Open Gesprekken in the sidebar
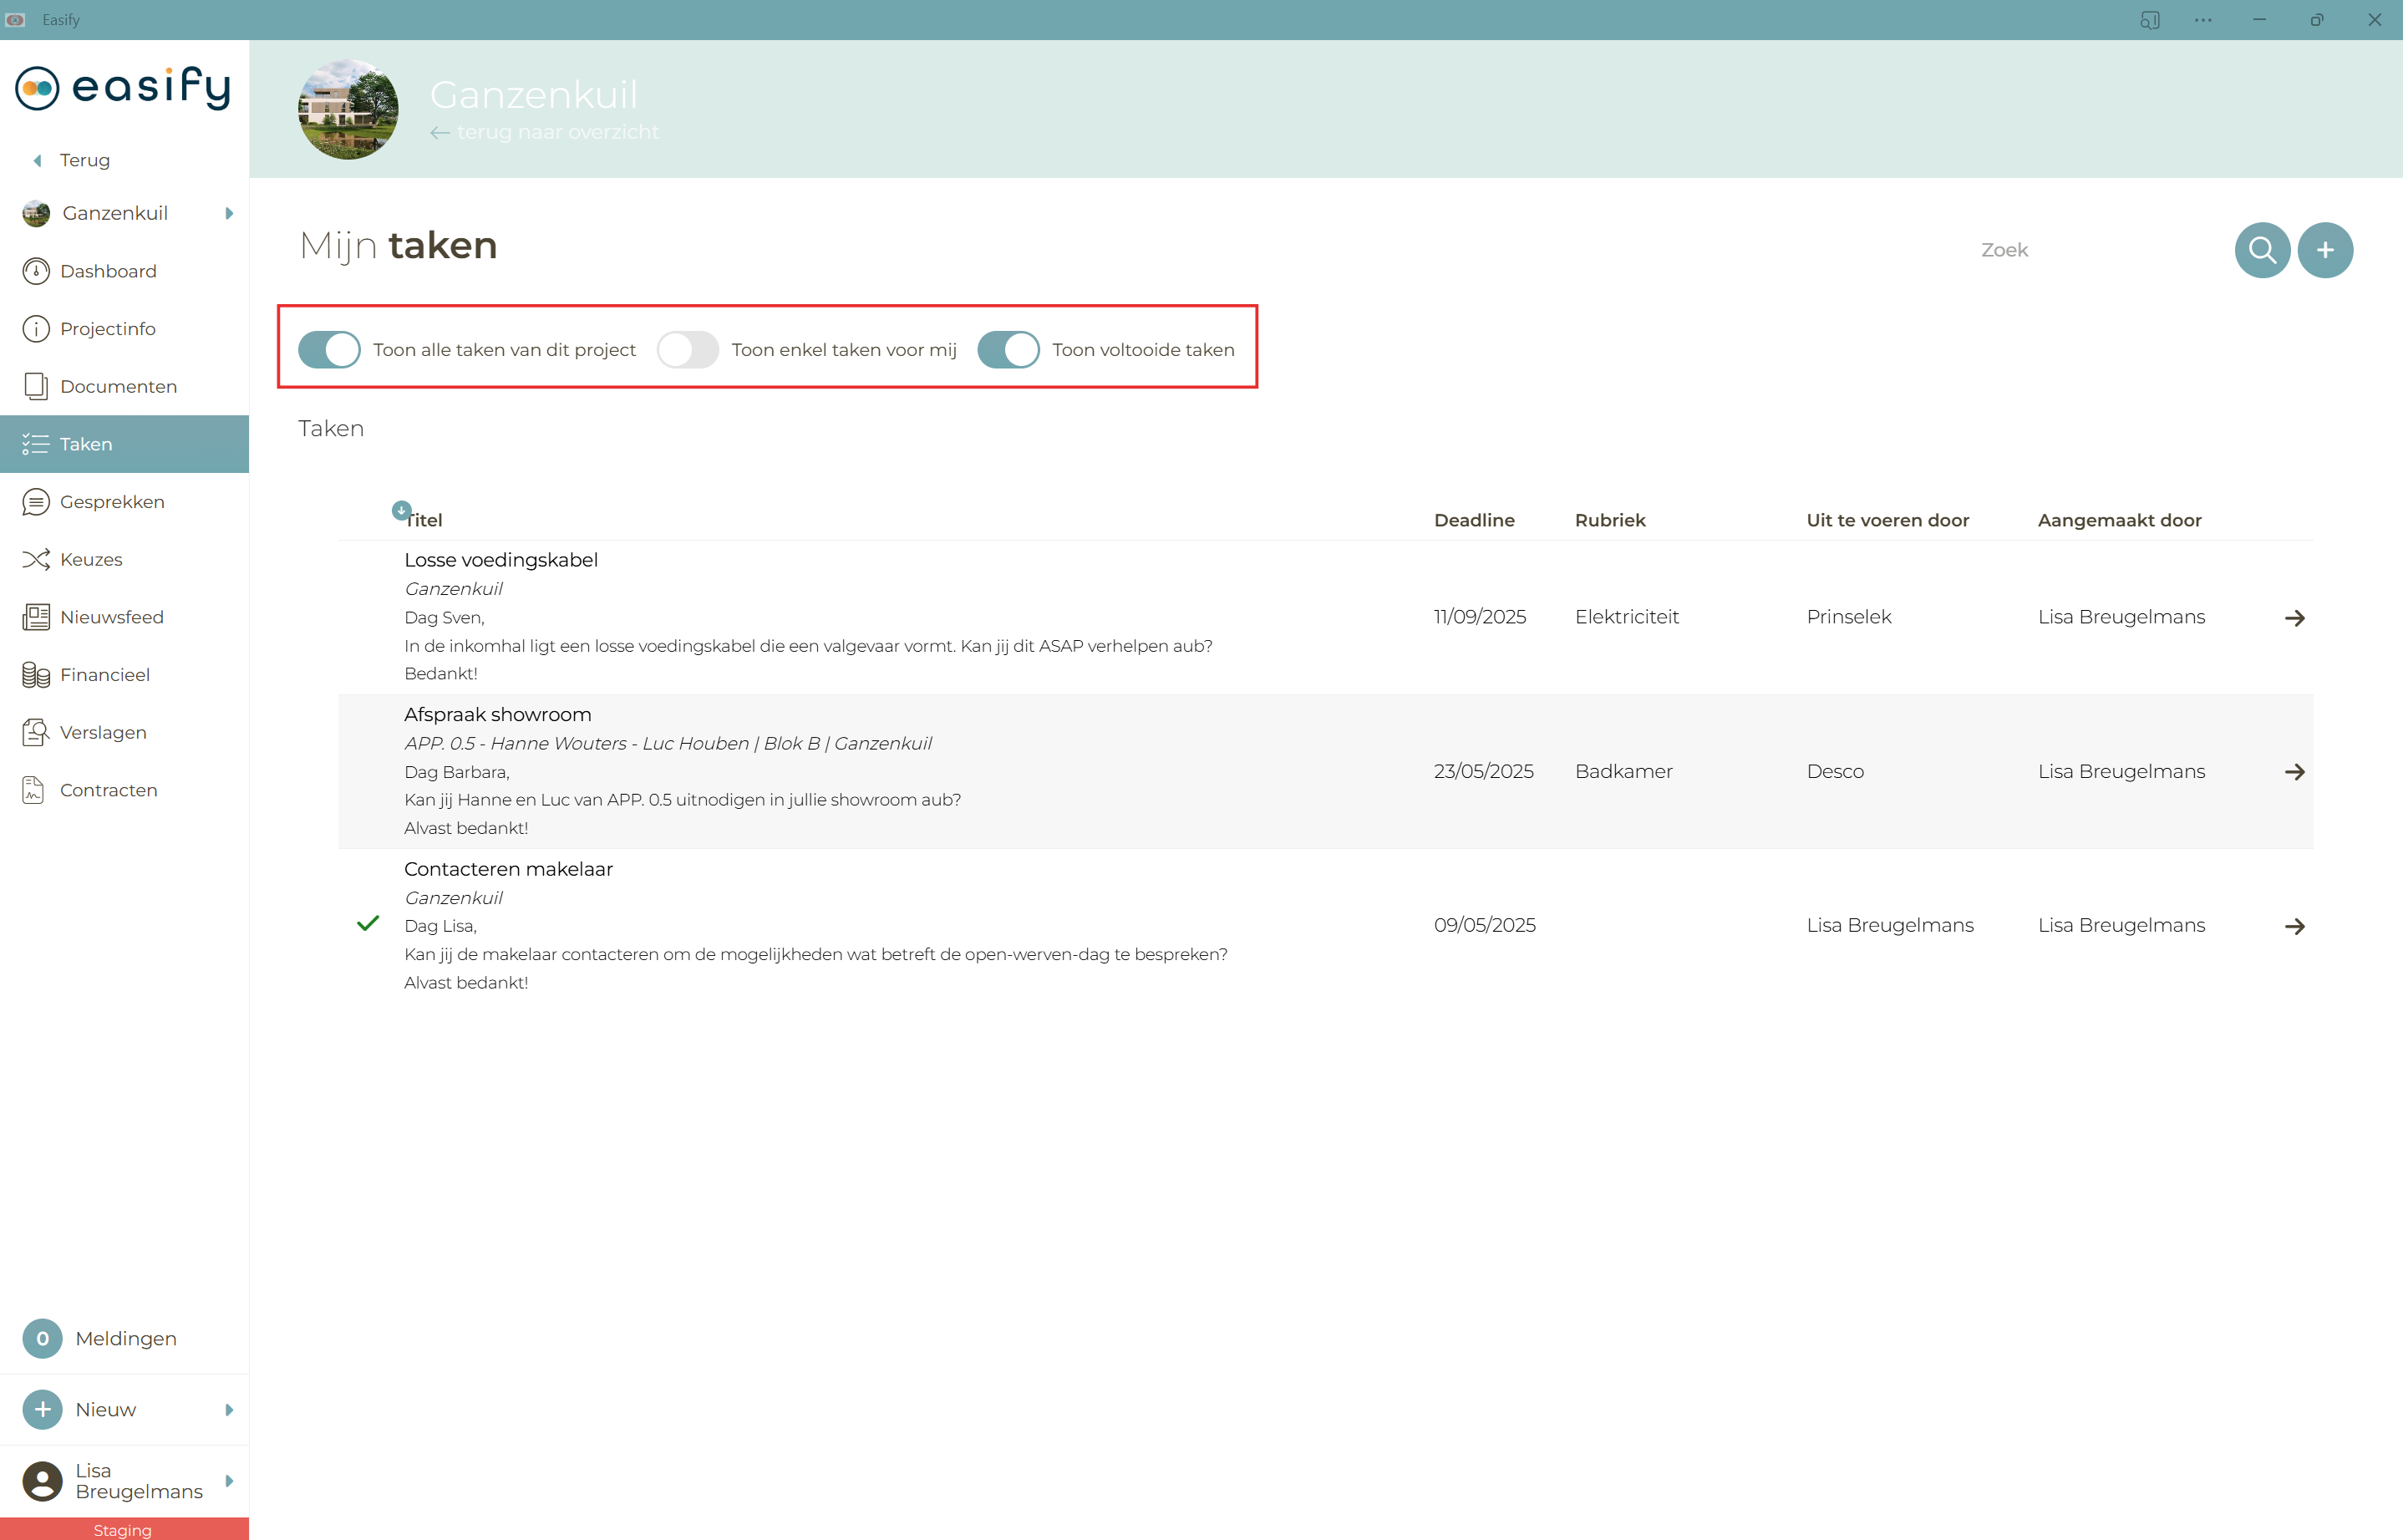The width and height of the screenshot is (2403, 1540). 111,502
